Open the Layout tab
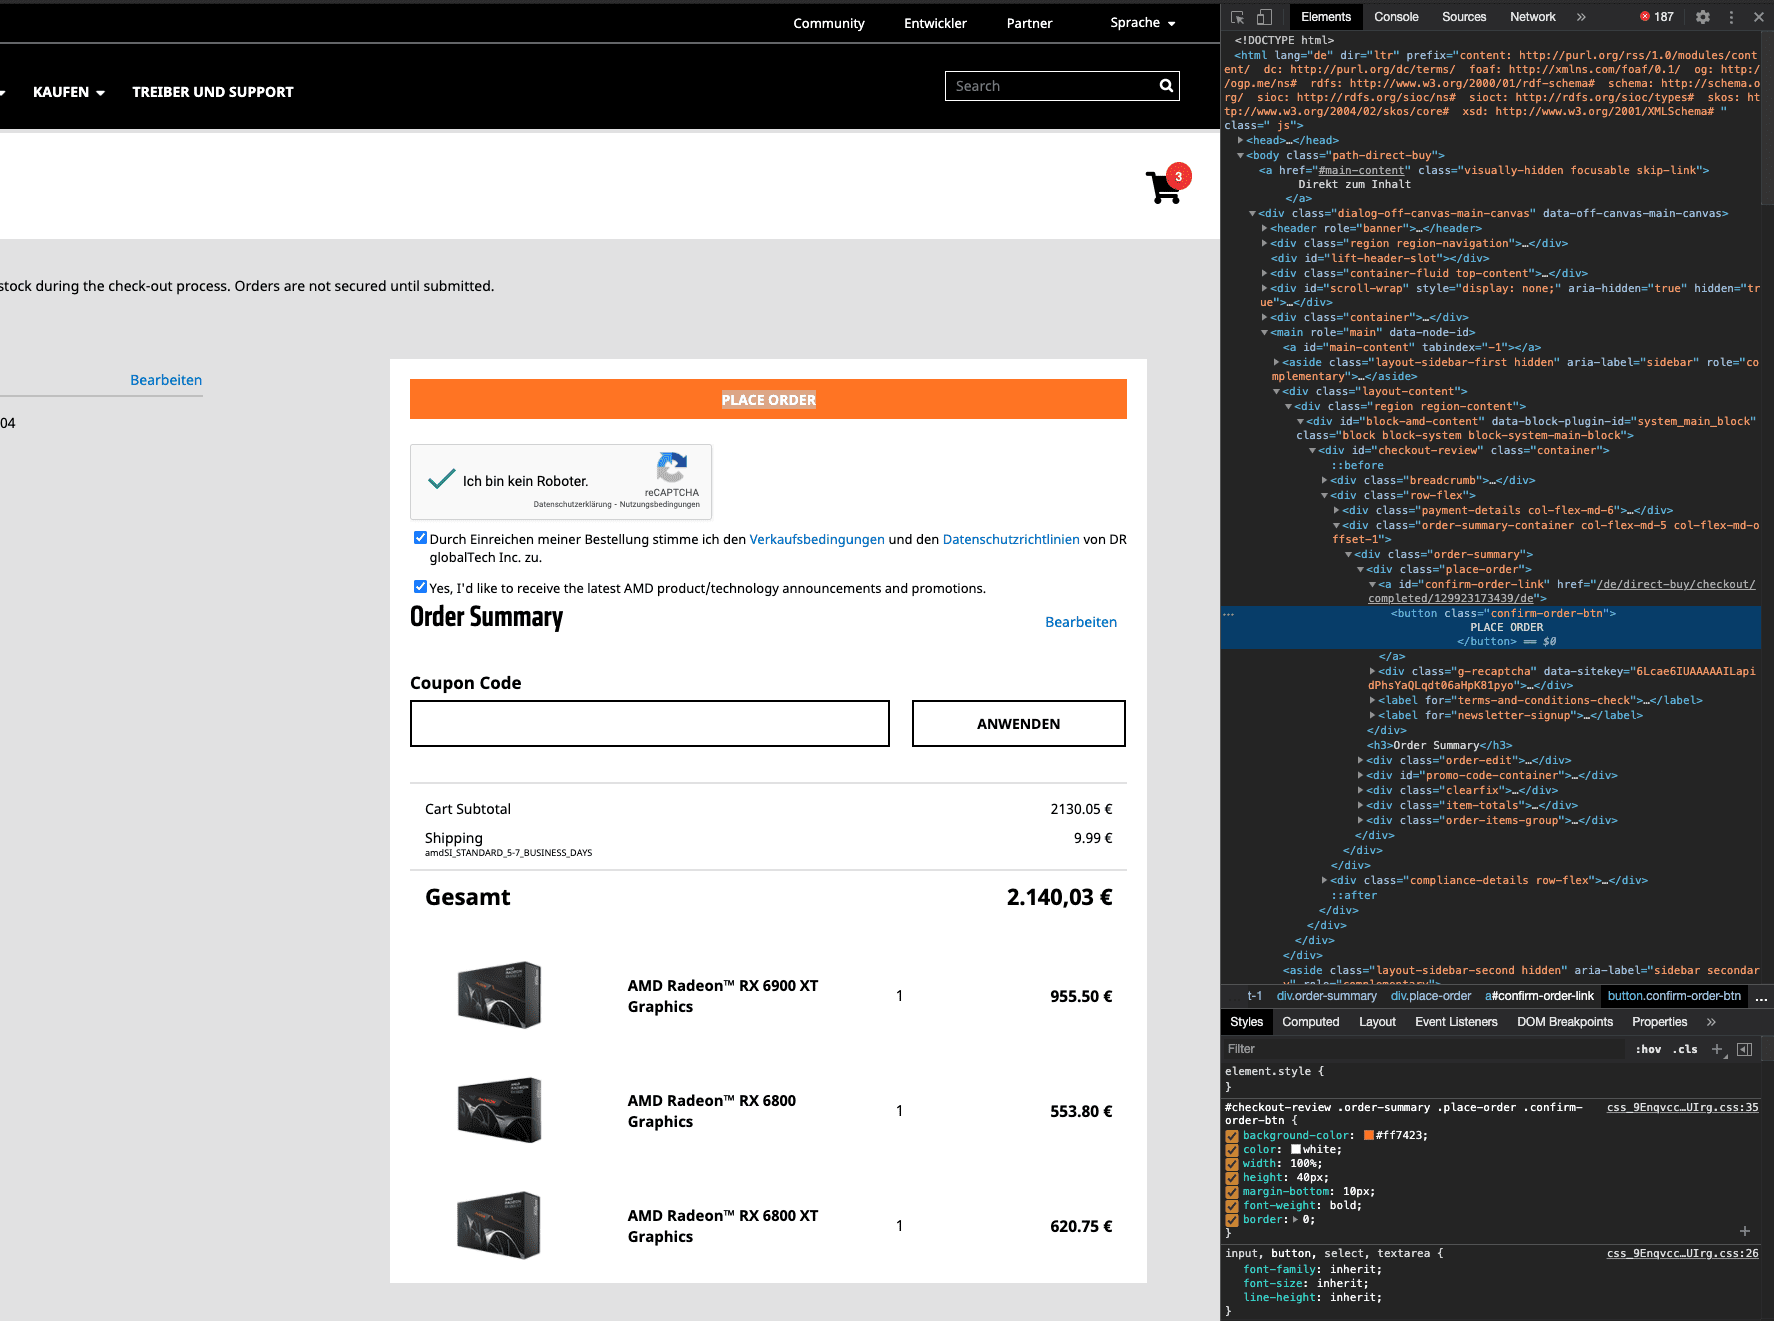The height and width of the screenshot is (1321, 1774). tap(1377, 1022)
